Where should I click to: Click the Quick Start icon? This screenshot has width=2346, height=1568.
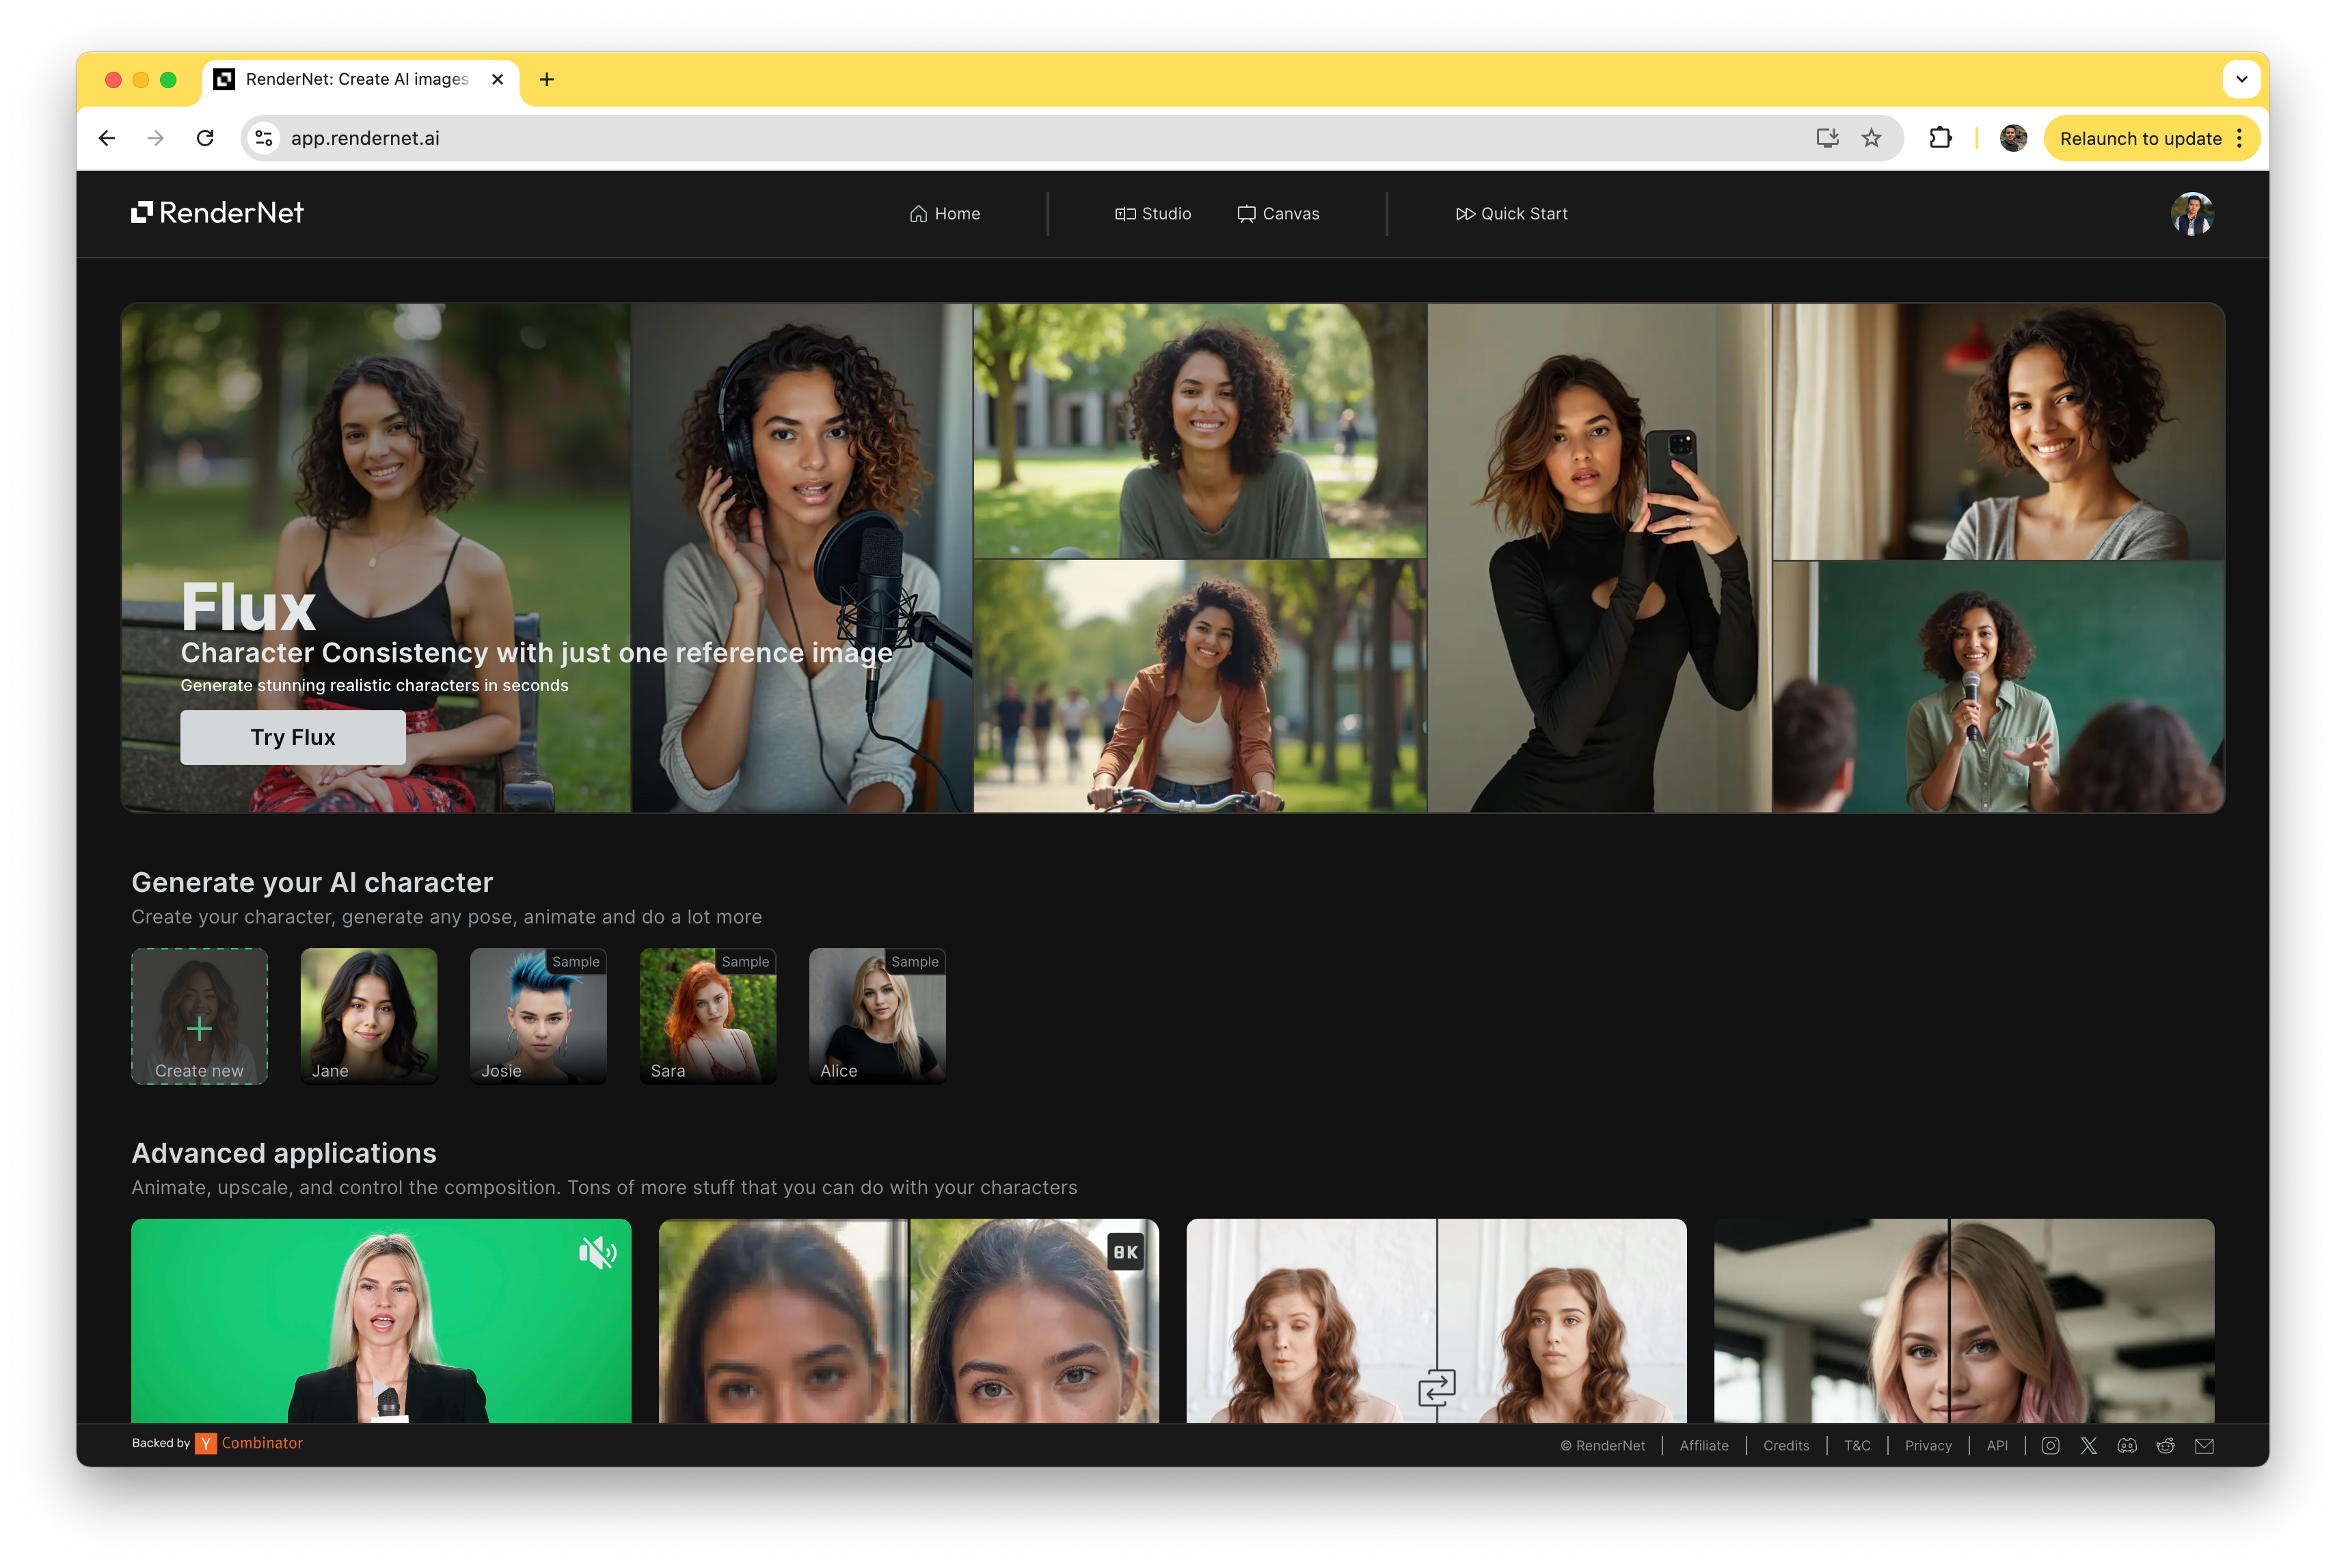tap(1463, 213)
